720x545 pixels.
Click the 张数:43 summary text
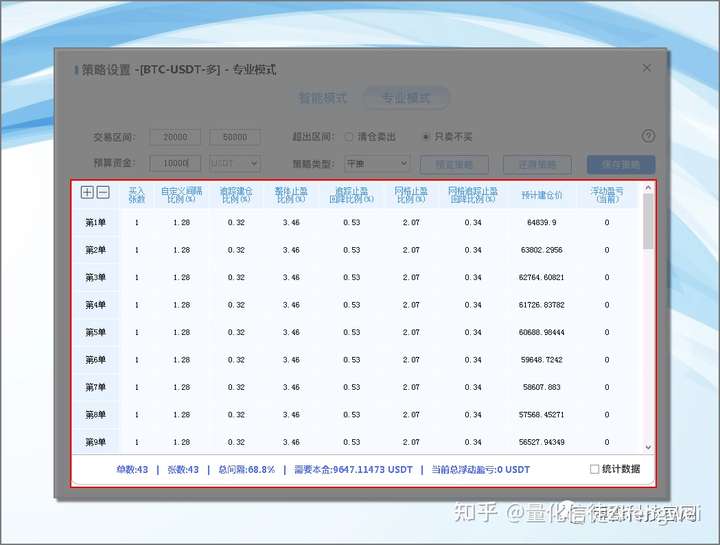click(x=183, y=470)
